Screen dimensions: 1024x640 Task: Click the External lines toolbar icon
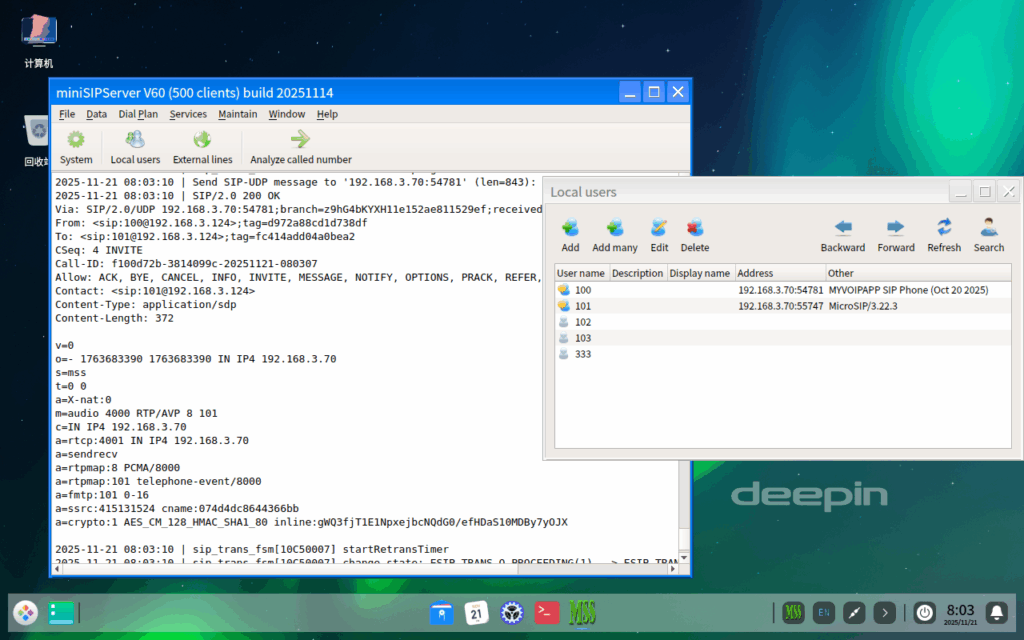pos(203,146)
